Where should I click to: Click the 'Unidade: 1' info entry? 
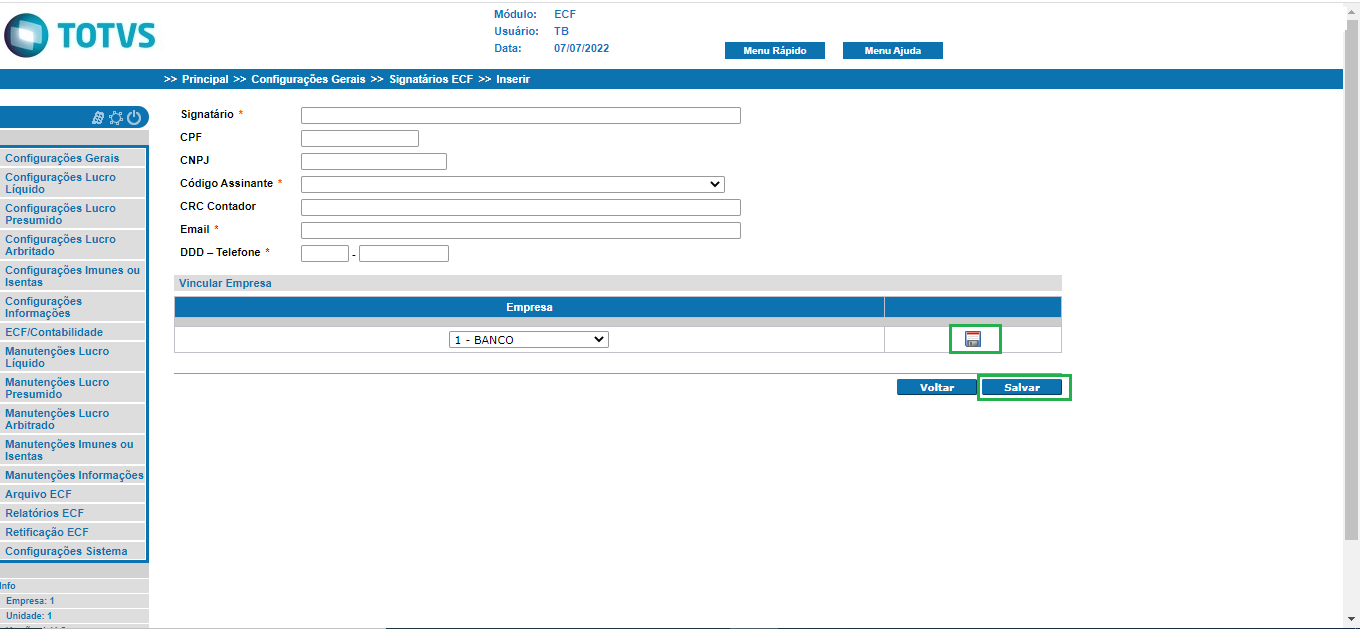pos(29,616)
